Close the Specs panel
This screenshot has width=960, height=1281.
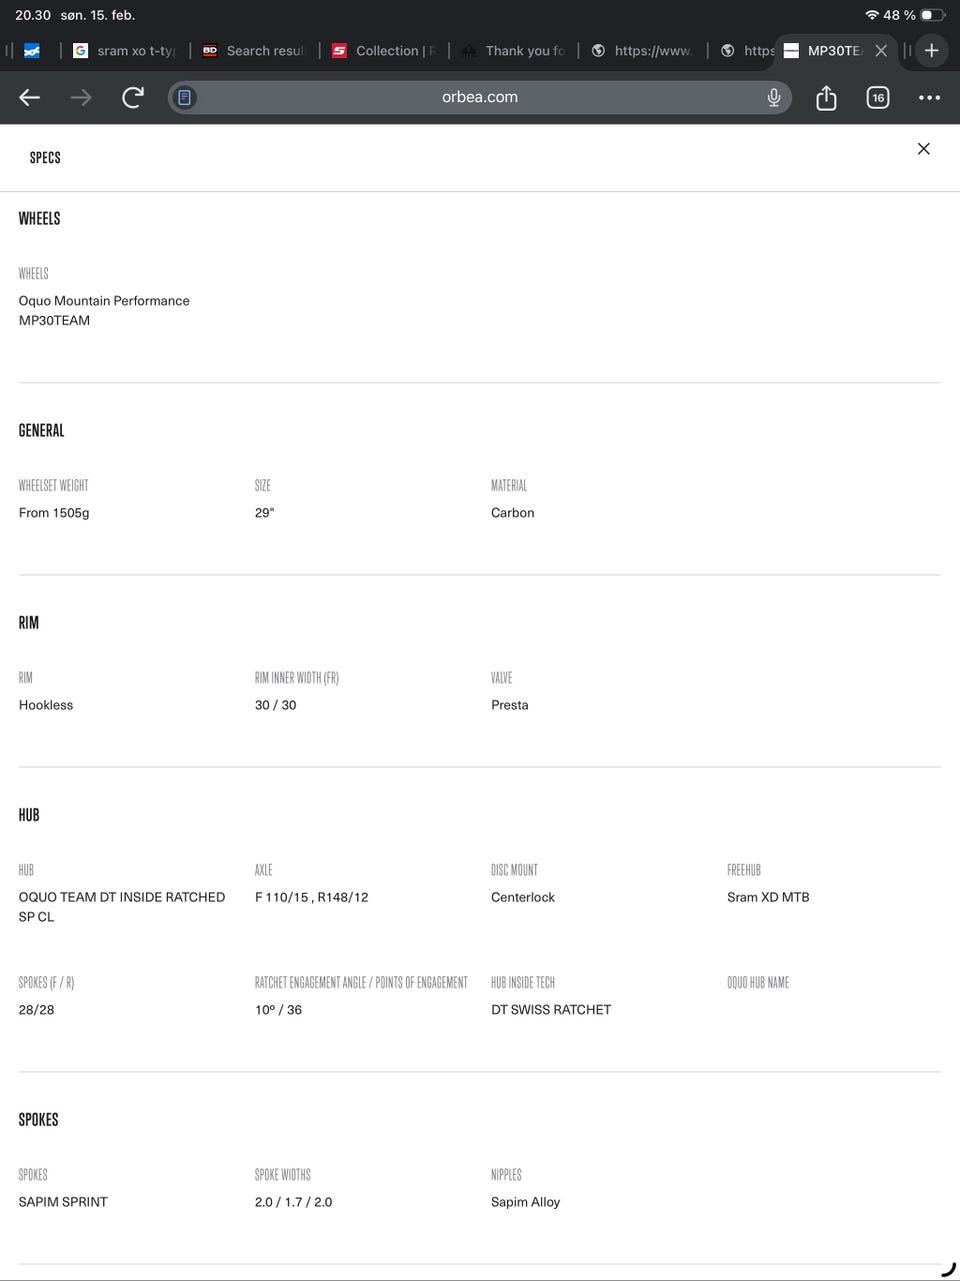[x=923, y=149]
